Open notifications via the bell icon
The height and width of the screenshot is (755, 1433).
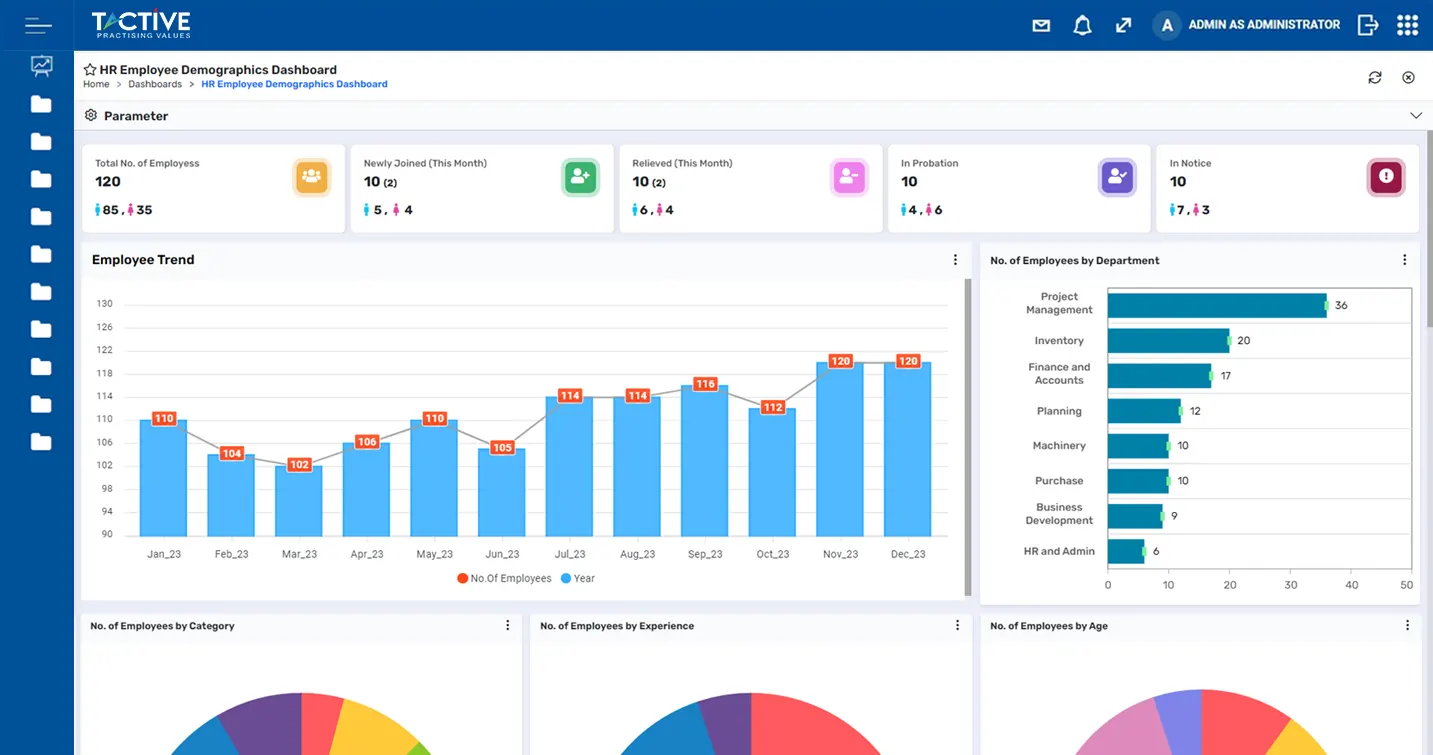1082,24
